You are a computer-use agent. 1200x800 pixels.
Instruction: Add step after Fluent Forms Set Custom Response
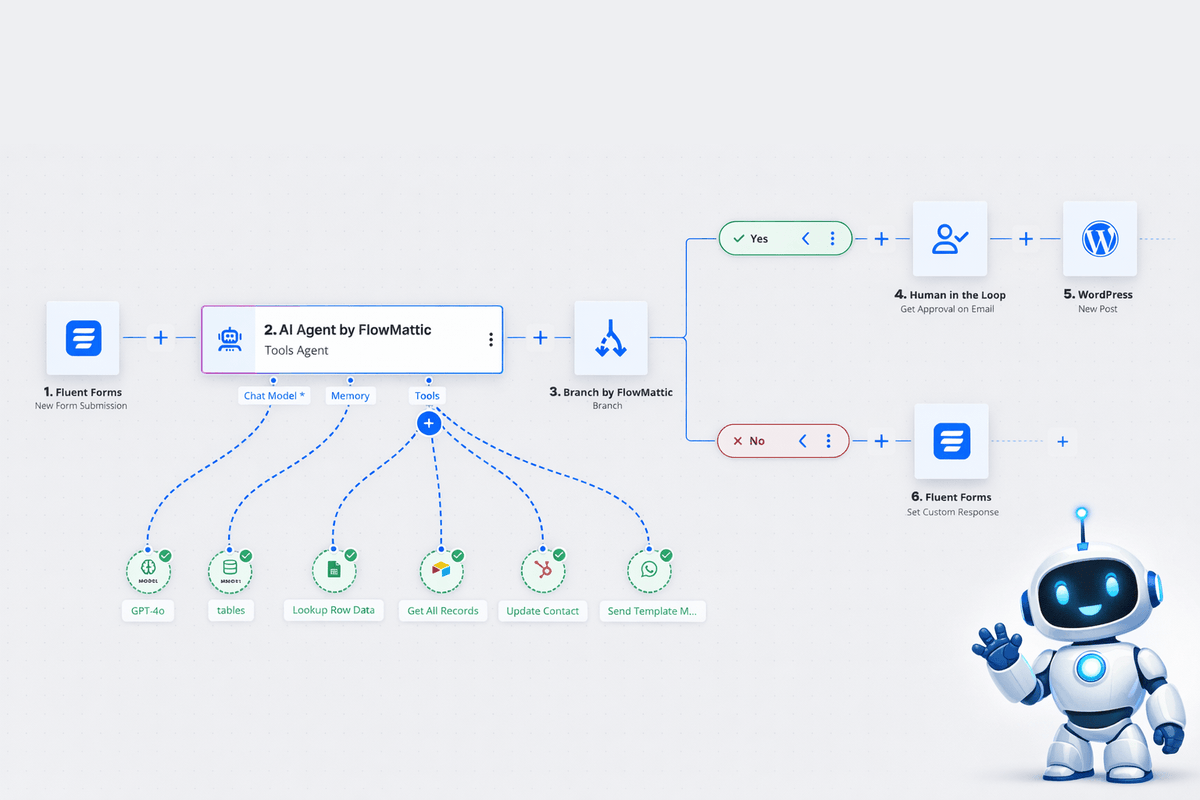point(1062,441)
